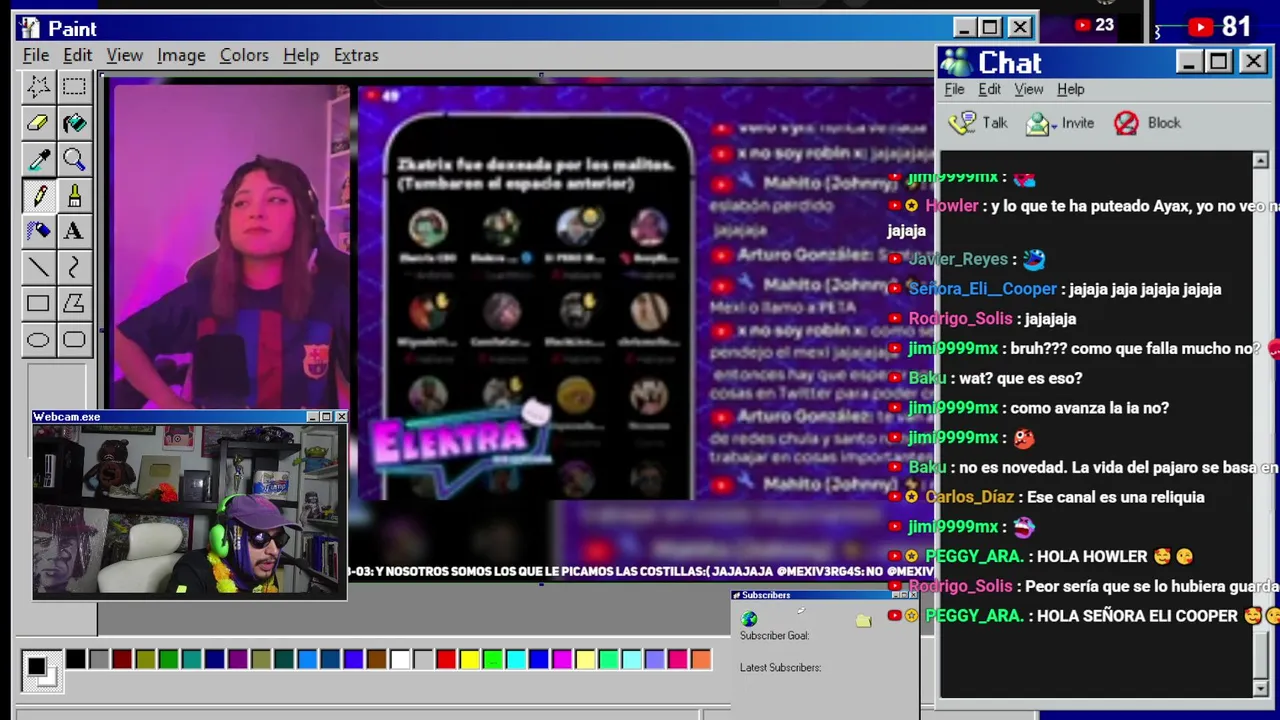The height and width of the screenshot is (720, 1280).
Task: Open the Paint Help menu
Action: 301,55
